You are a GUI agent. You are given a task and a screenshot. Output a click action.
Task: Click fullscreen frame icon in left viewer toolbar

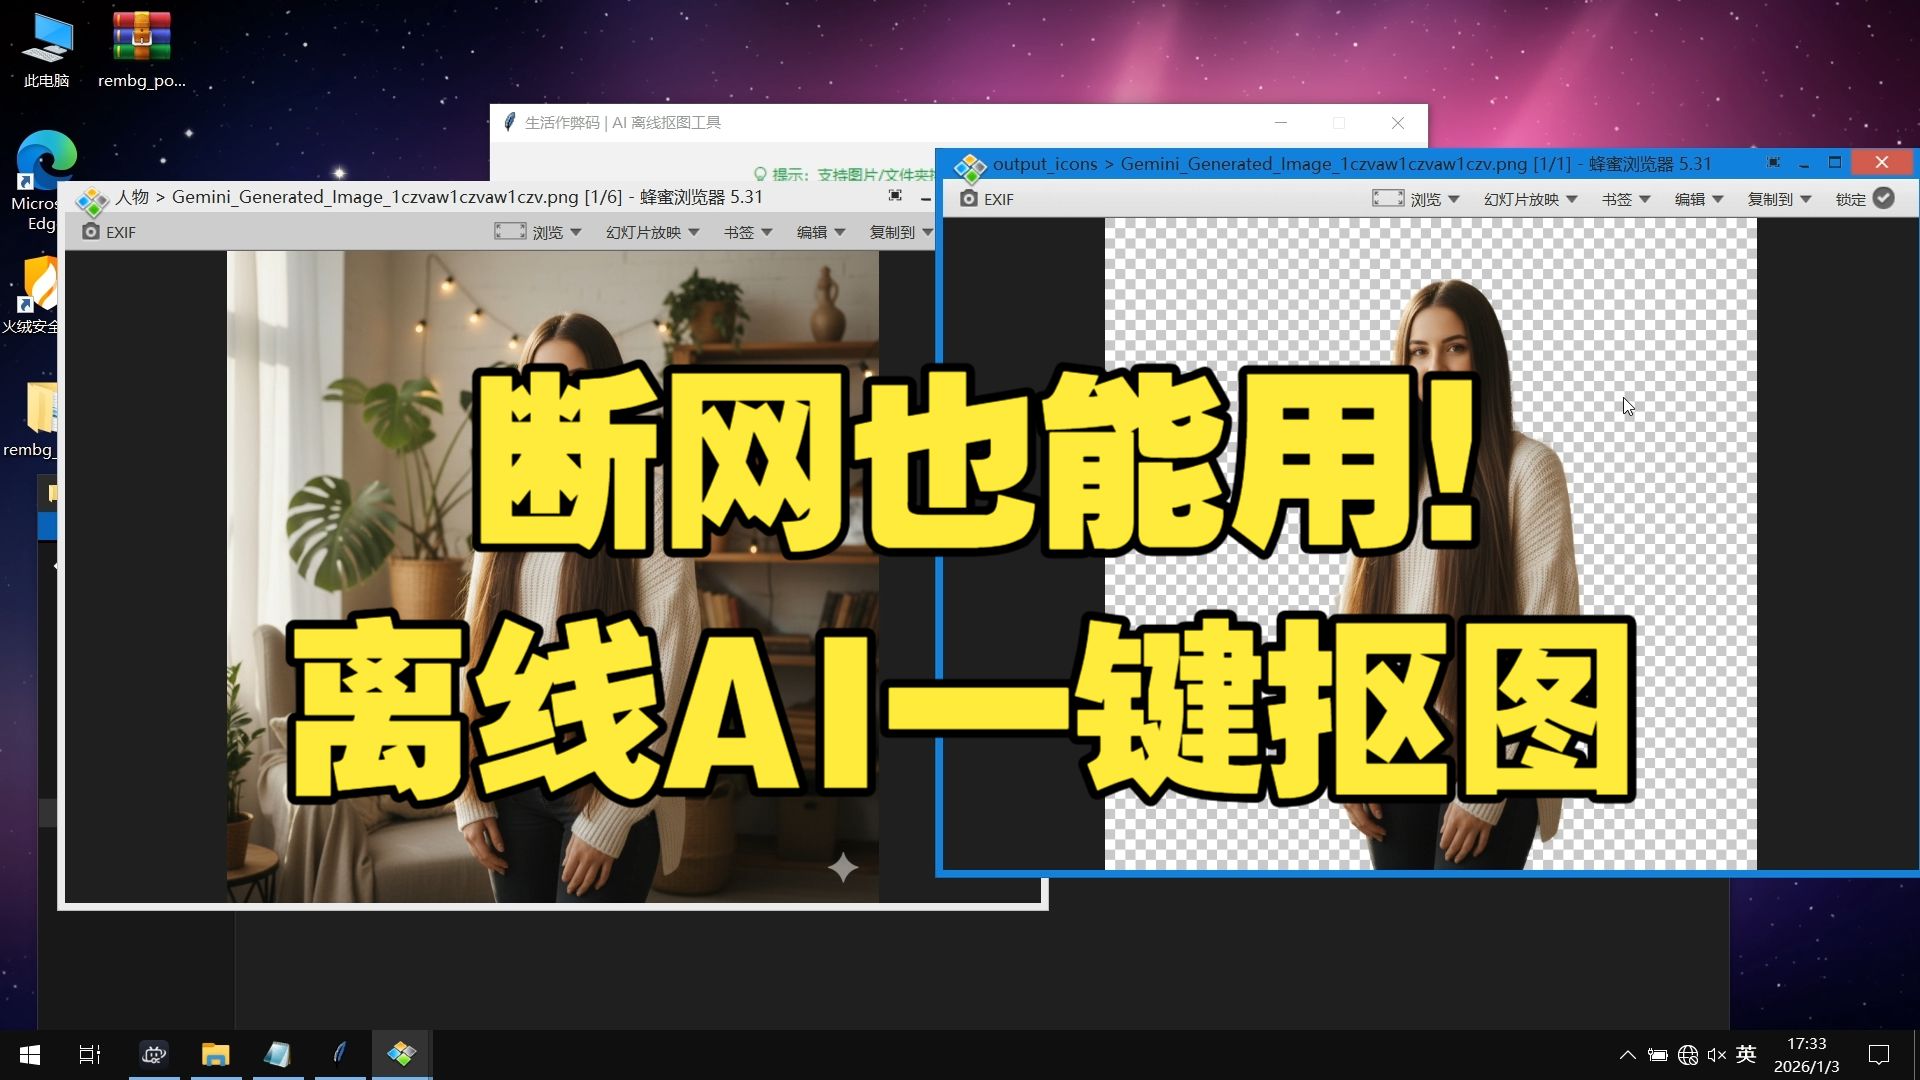[509, 232]
